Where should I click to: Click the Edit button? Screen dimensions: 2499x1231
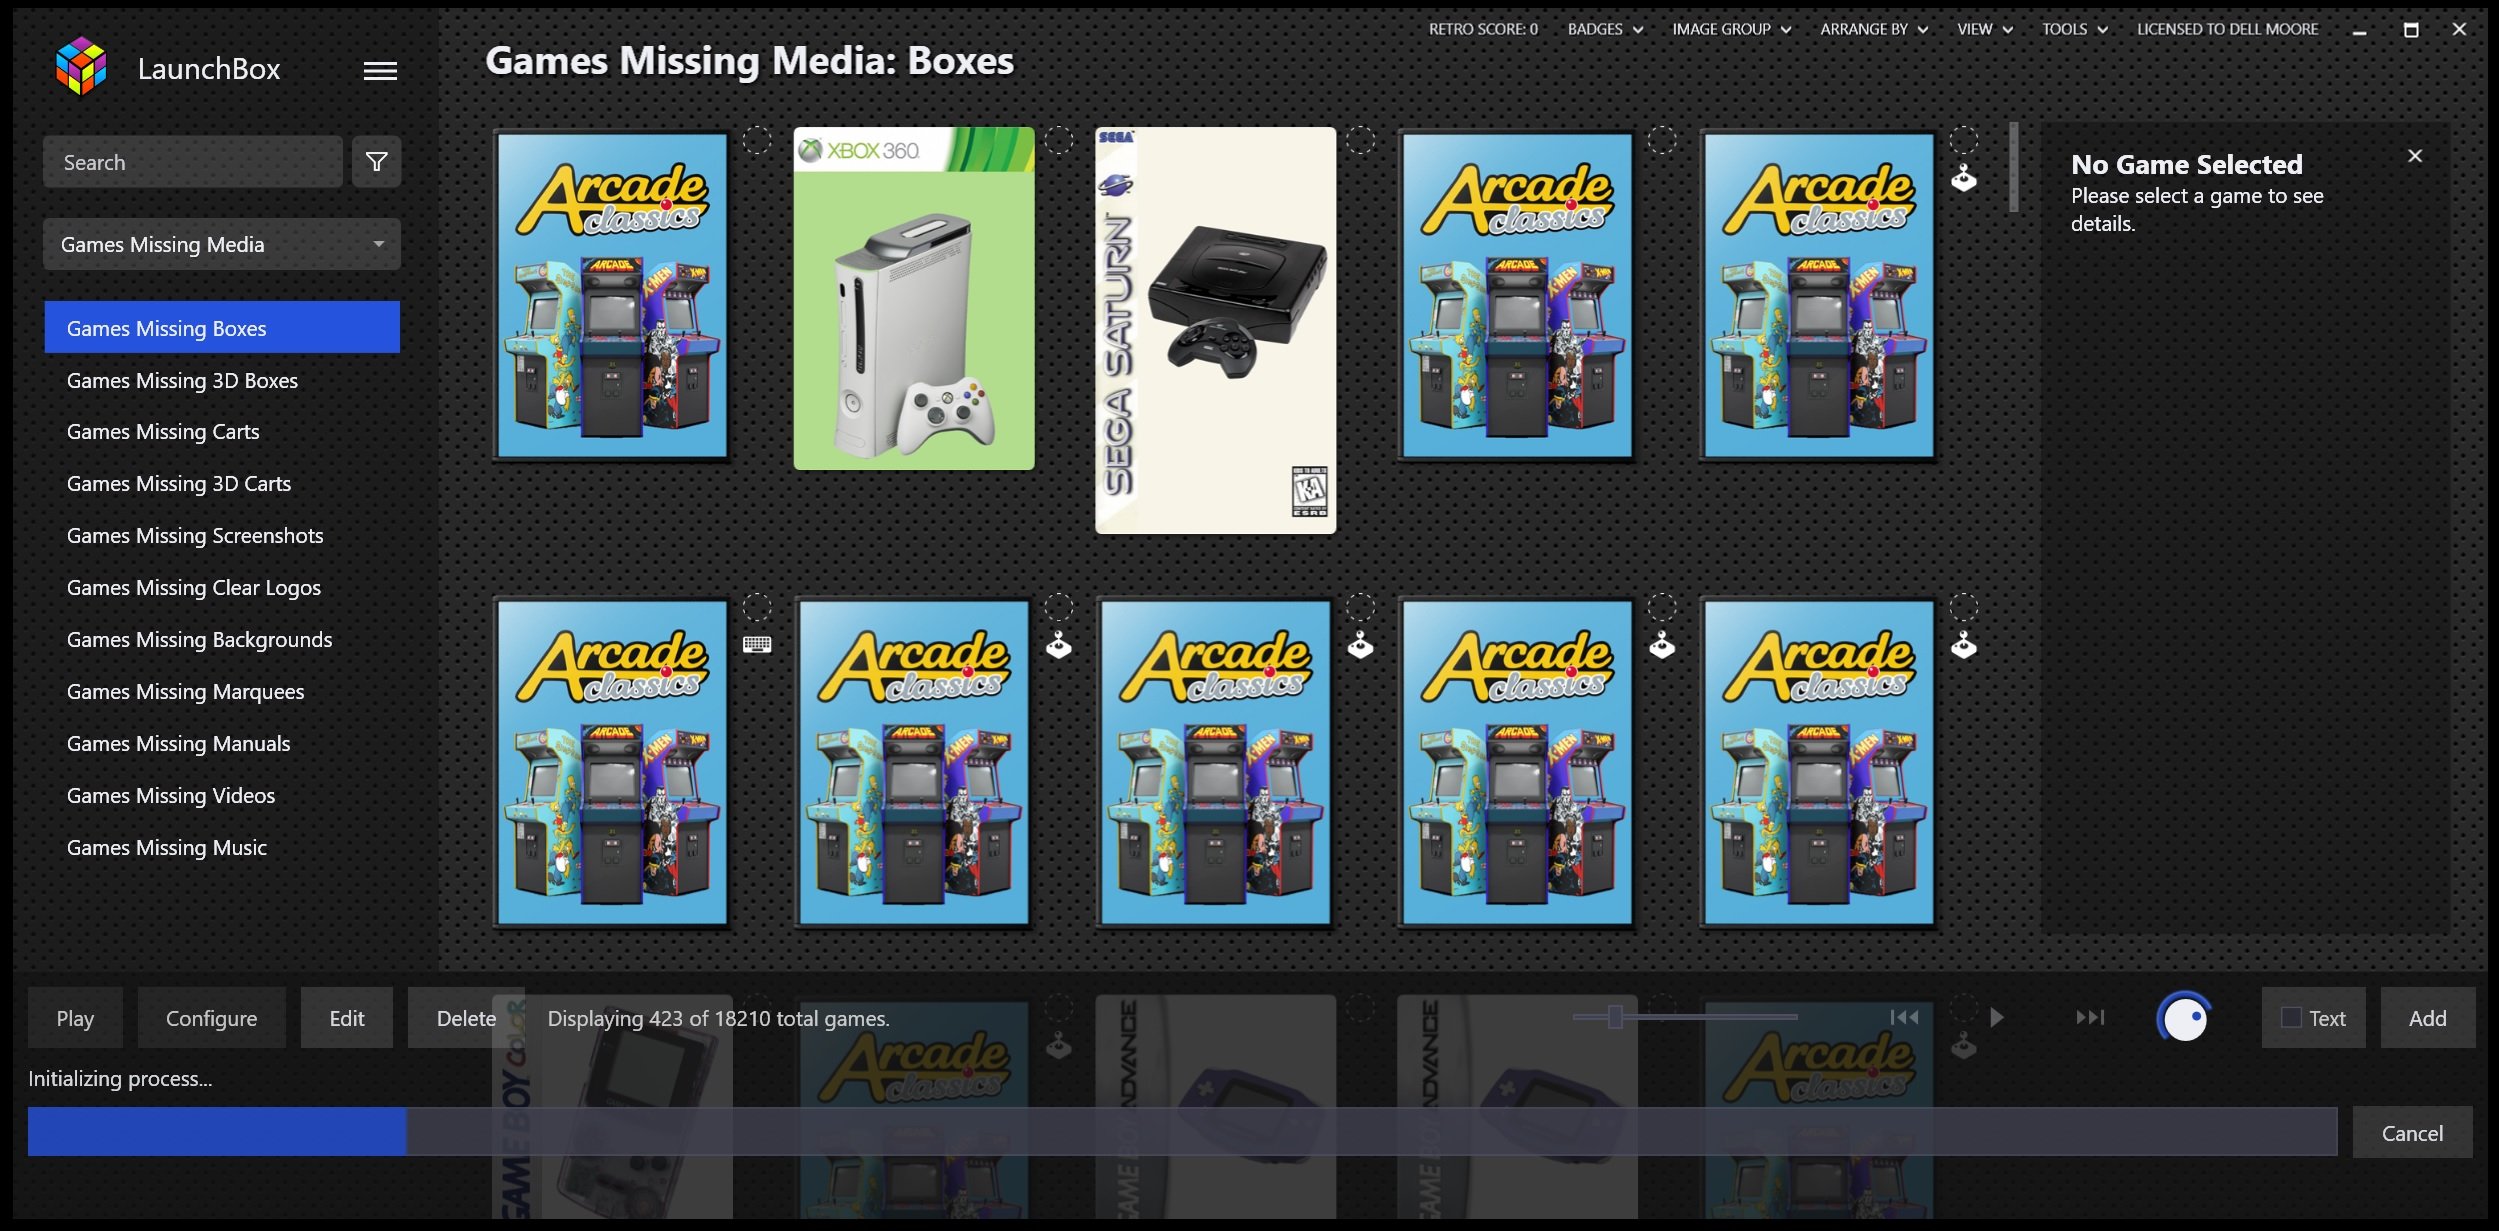click(x=347, y=1018)
